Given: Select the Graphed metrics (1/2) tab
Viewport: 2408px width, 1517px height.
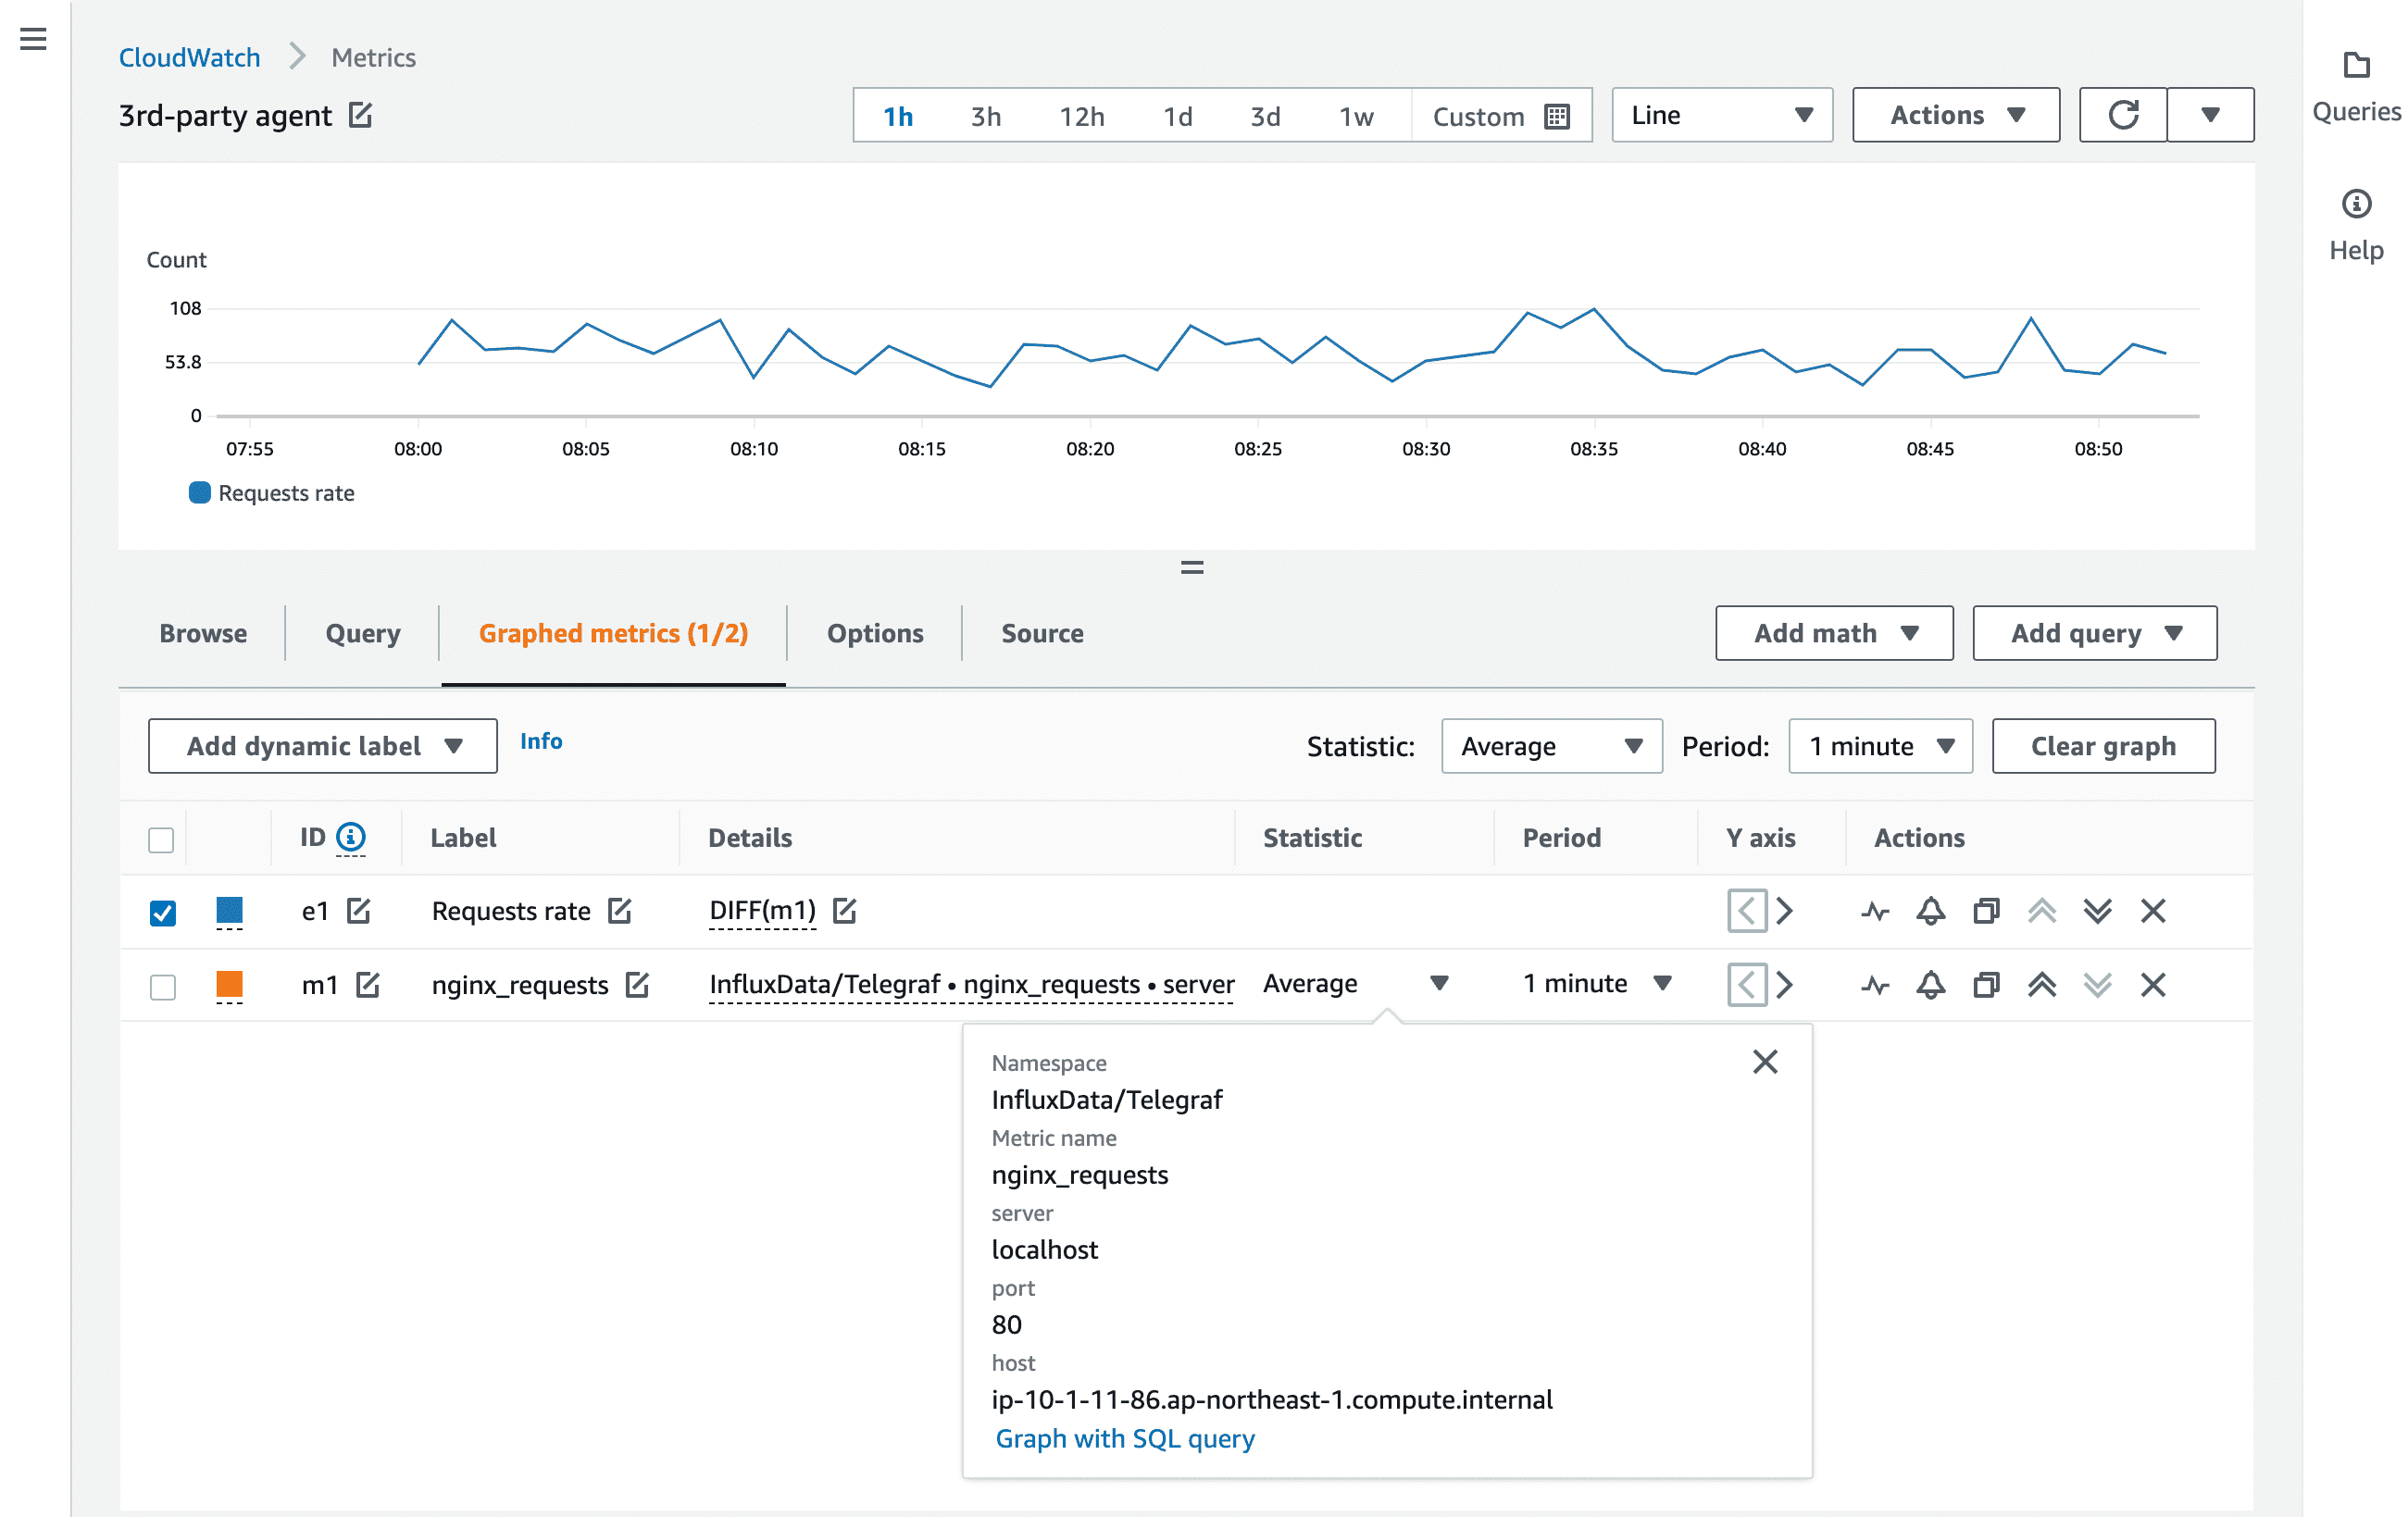Looking at the screenshot, I should 613,633.
